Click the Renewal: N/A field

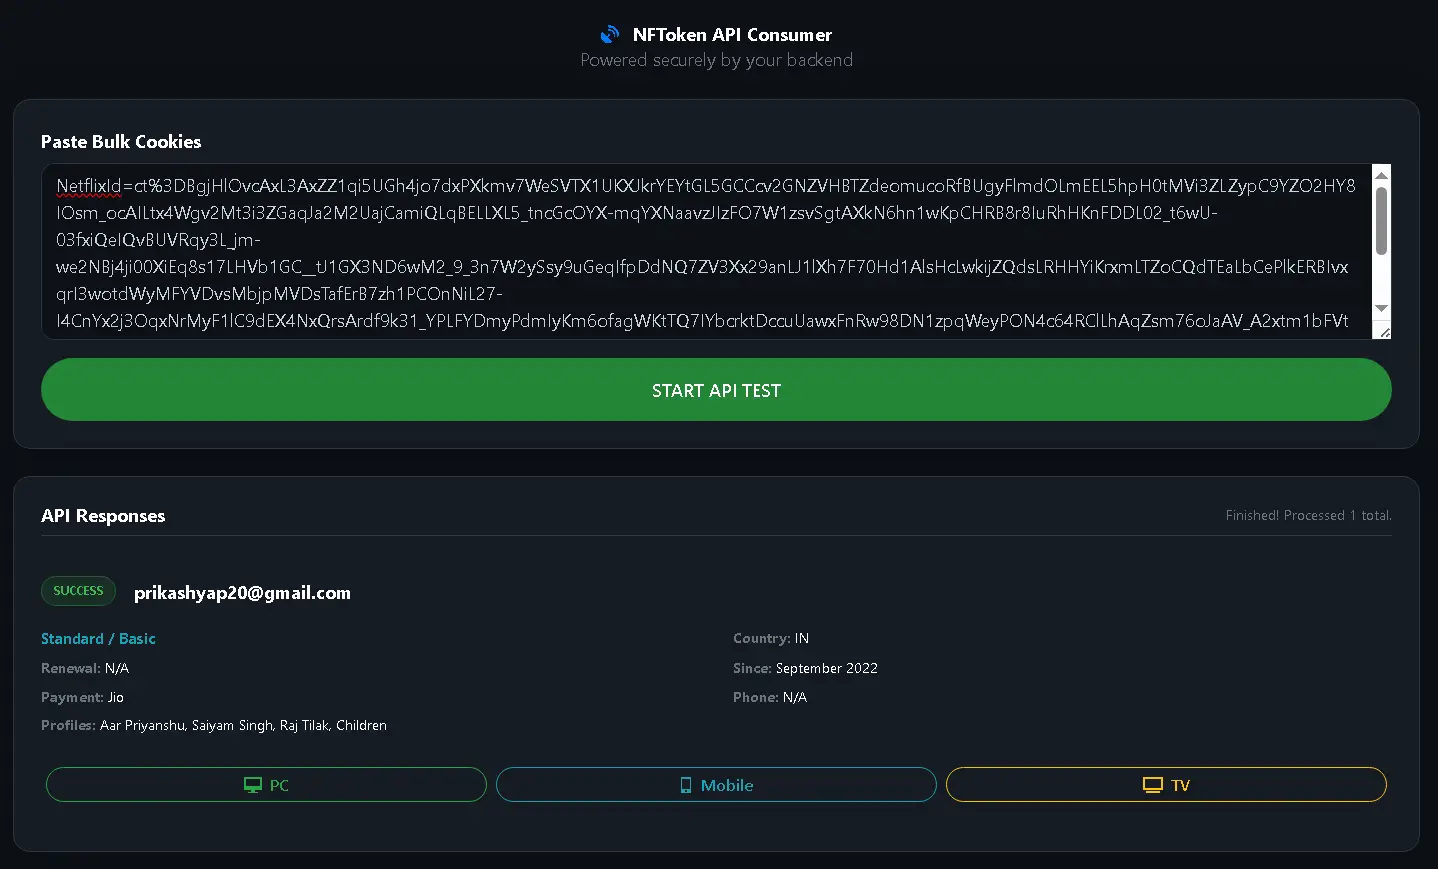[85, 668]
